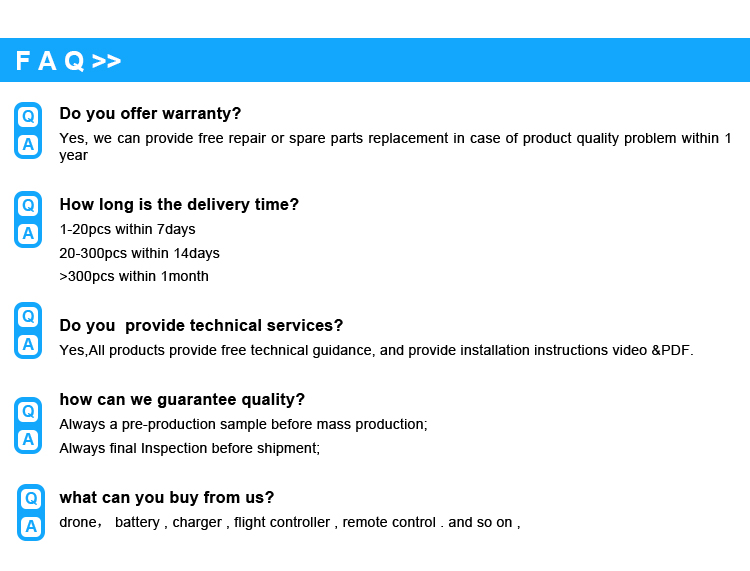Click 'Do you provide technical services?' heading
Image resolution: width=750 pixels, height=571 pixels.
(x=201, y=326)
